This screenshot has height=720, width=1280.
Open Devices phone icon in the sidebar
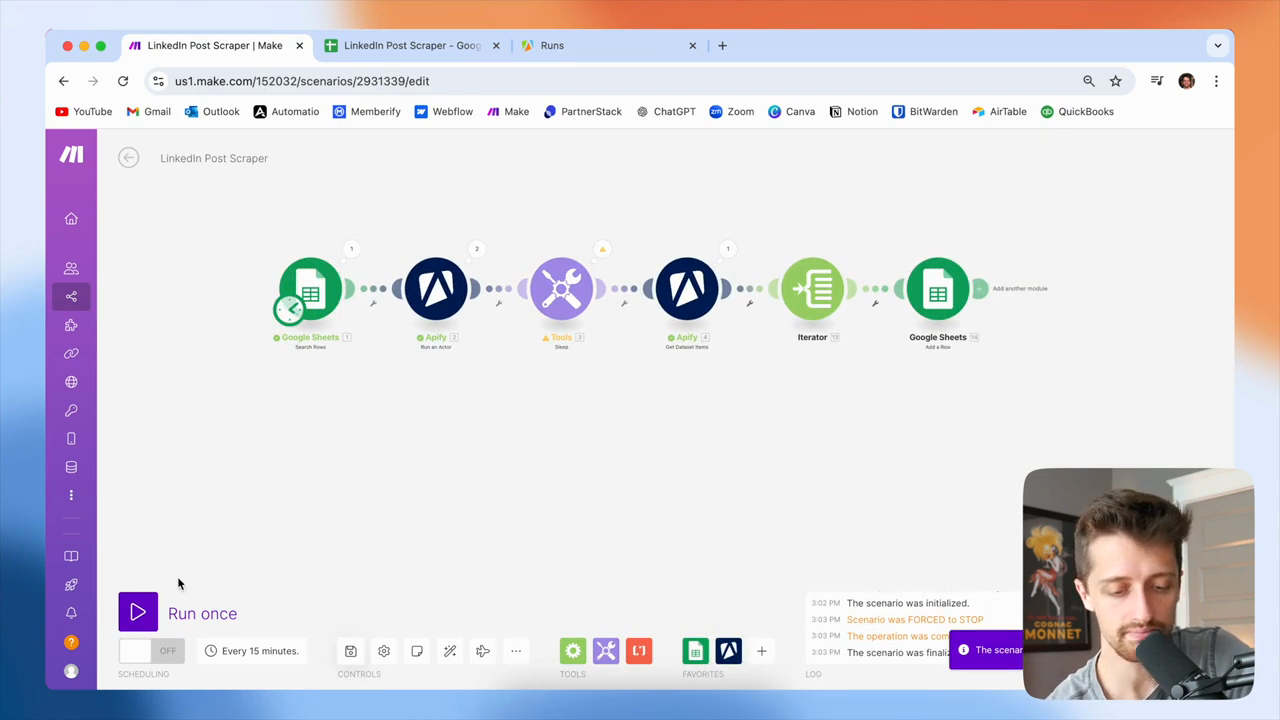tap(71, 438)
